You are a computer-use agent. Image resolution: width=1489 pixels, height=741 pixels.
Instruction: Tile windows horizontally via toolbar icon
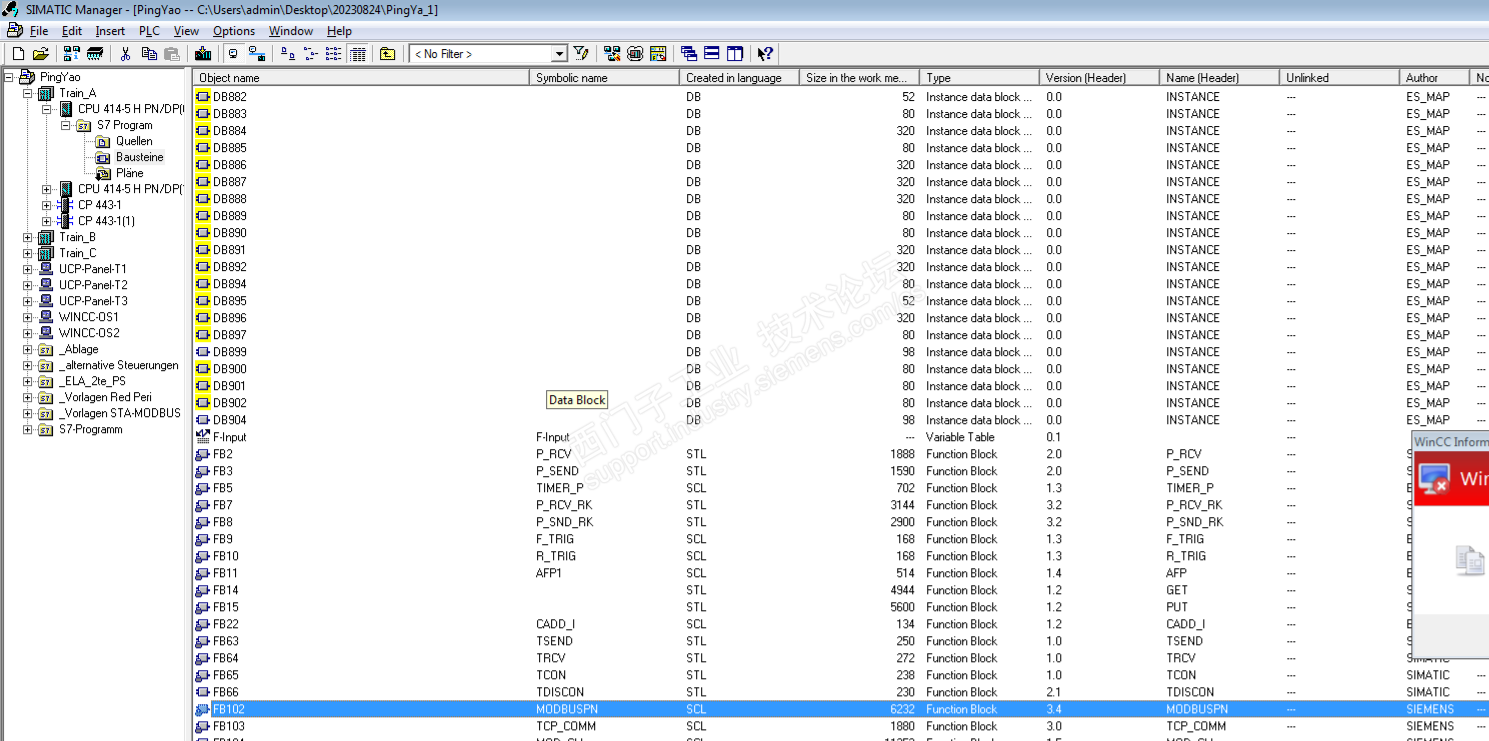click(712, 54)
